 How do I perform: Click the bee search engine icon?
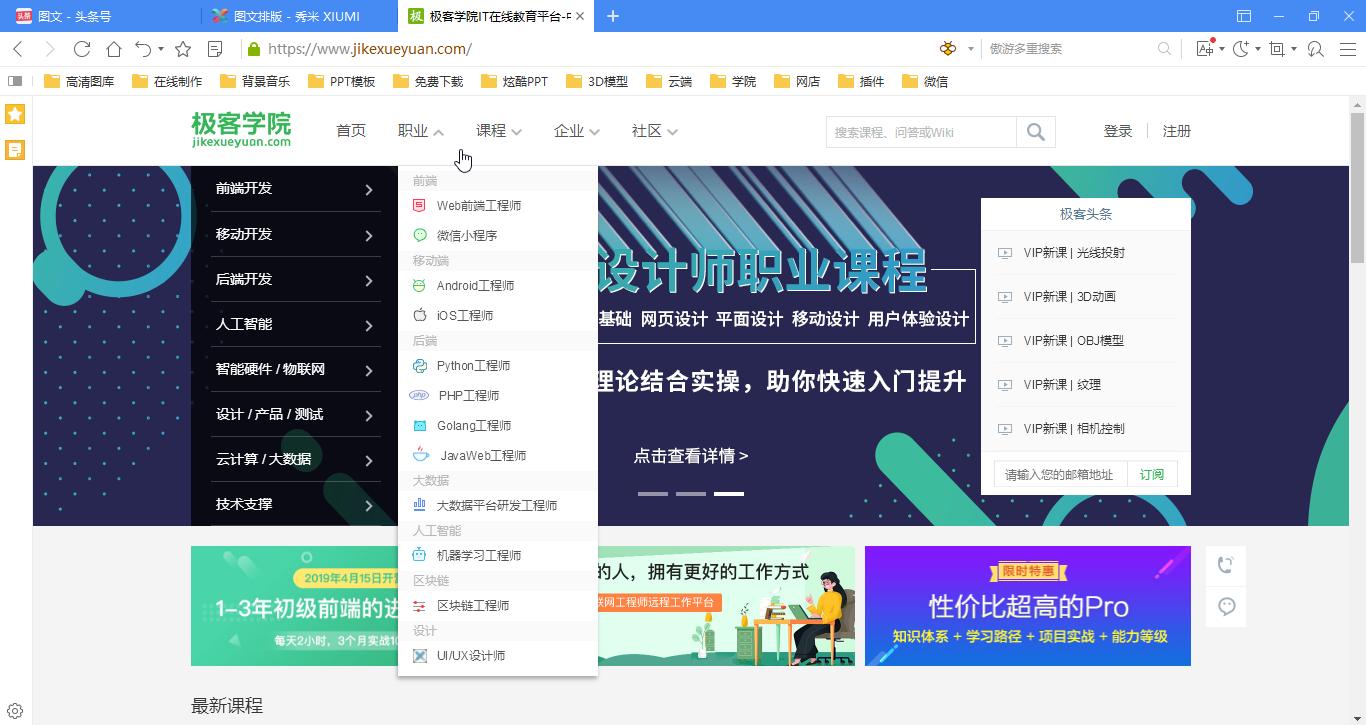point(947,48)
